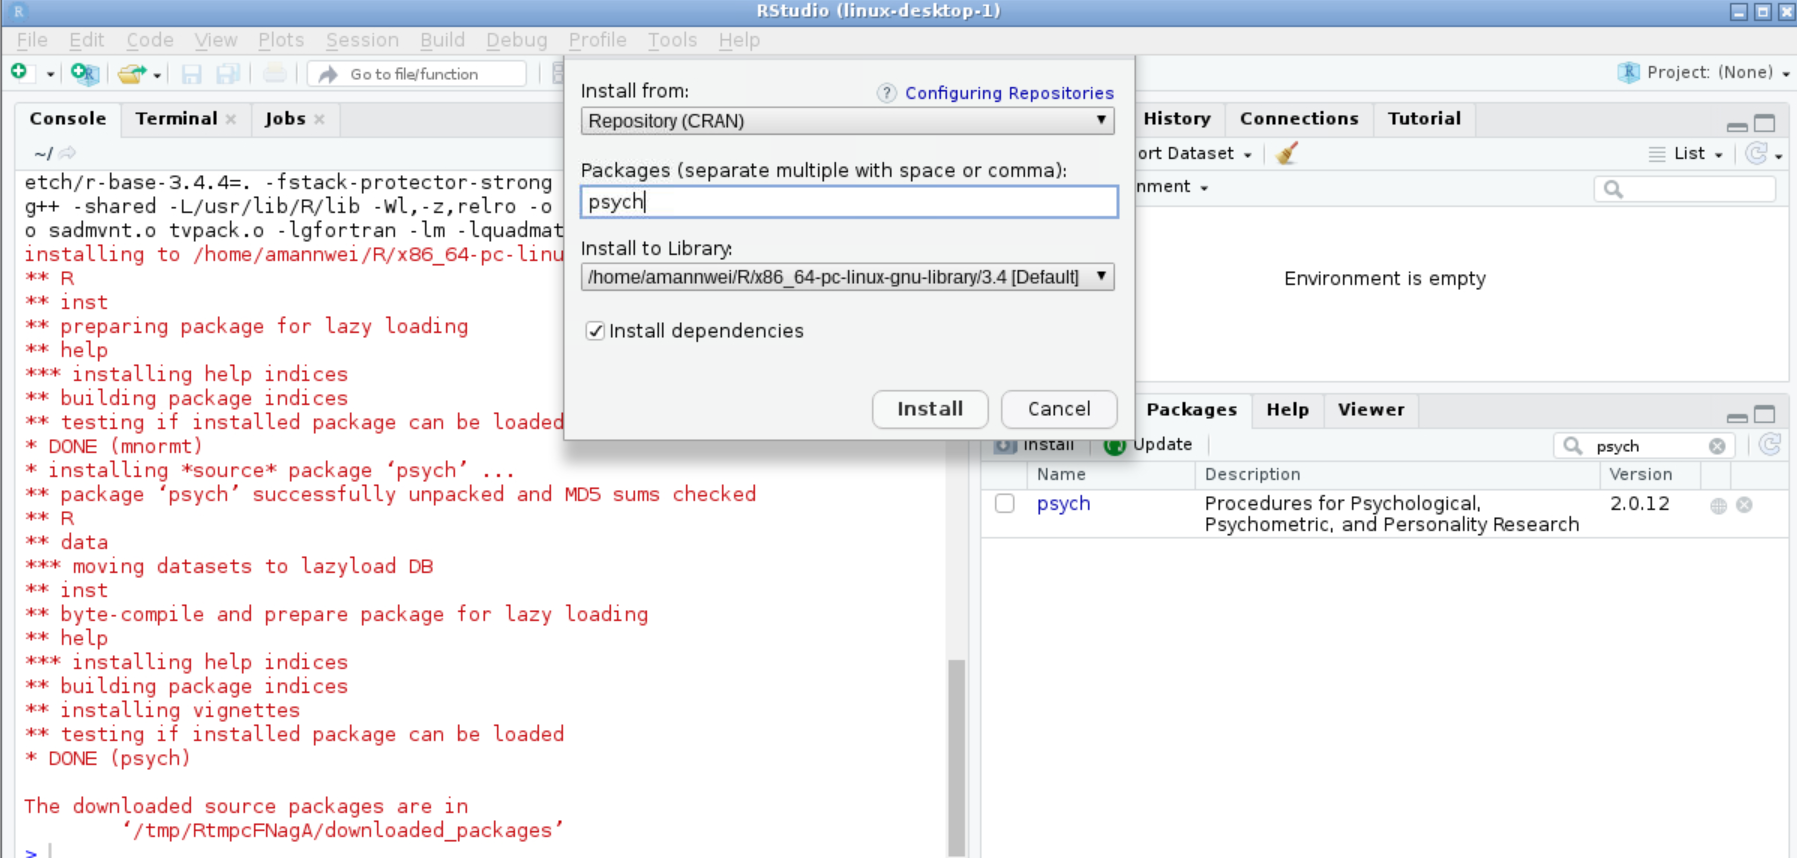Click the Update packages button

click(x=1149, y=445)
